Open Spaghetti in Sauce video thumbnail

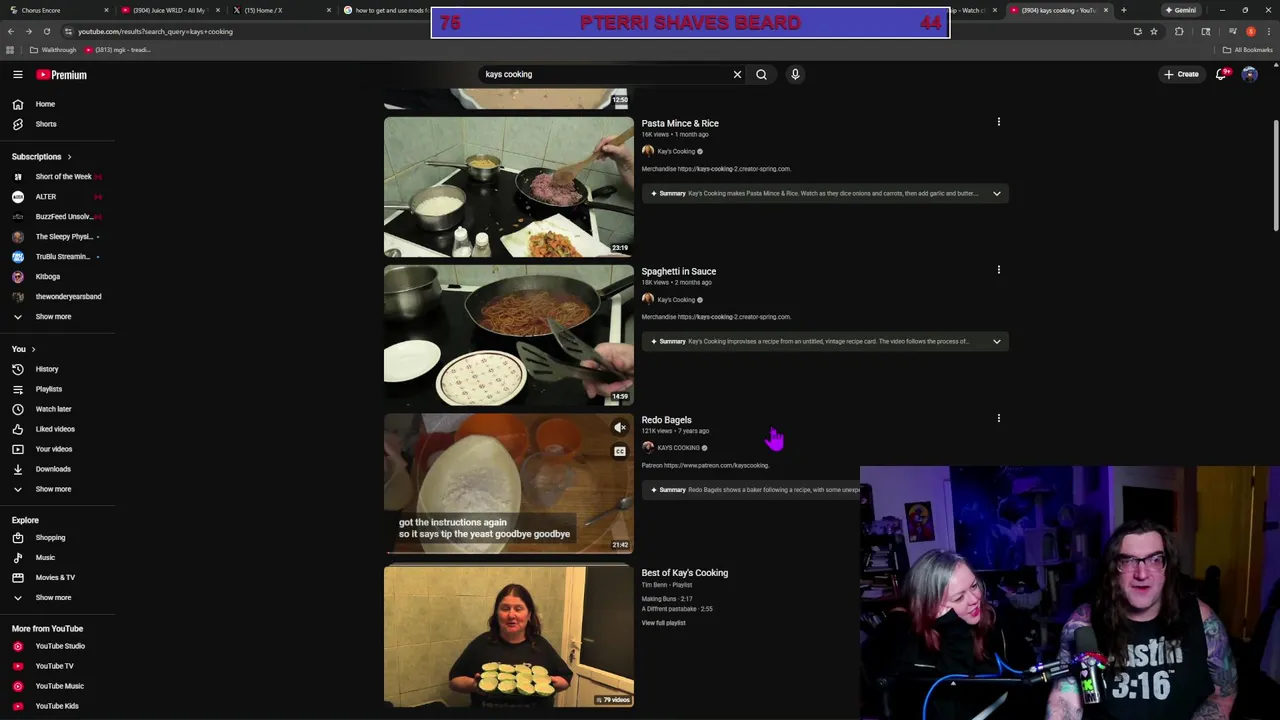(508, 335)
